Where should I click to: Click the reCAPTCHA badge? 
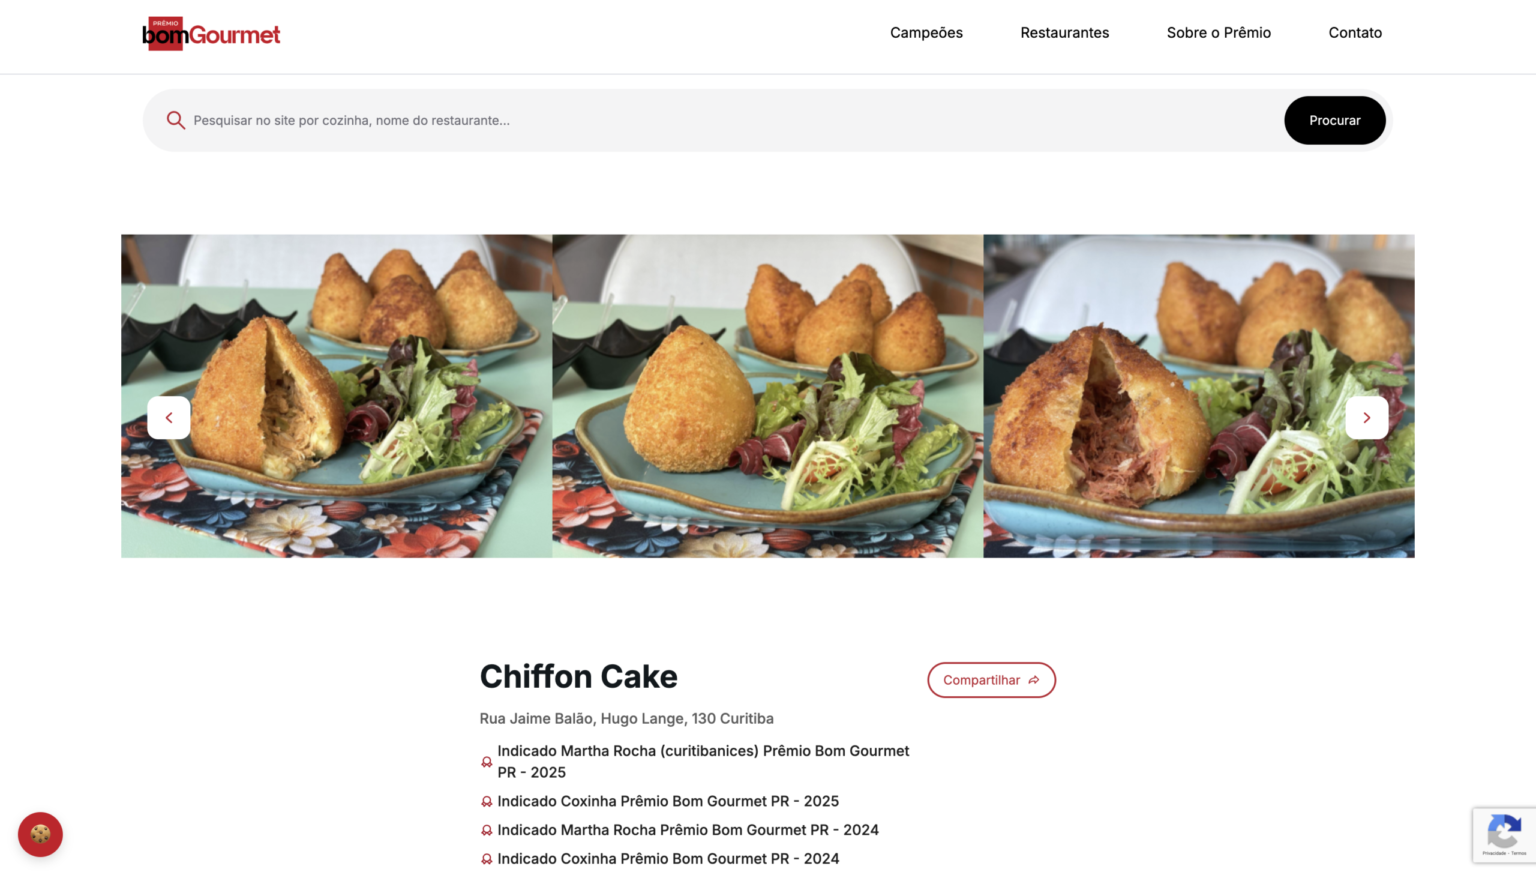pyautogui.click(x=1504, y=835)
